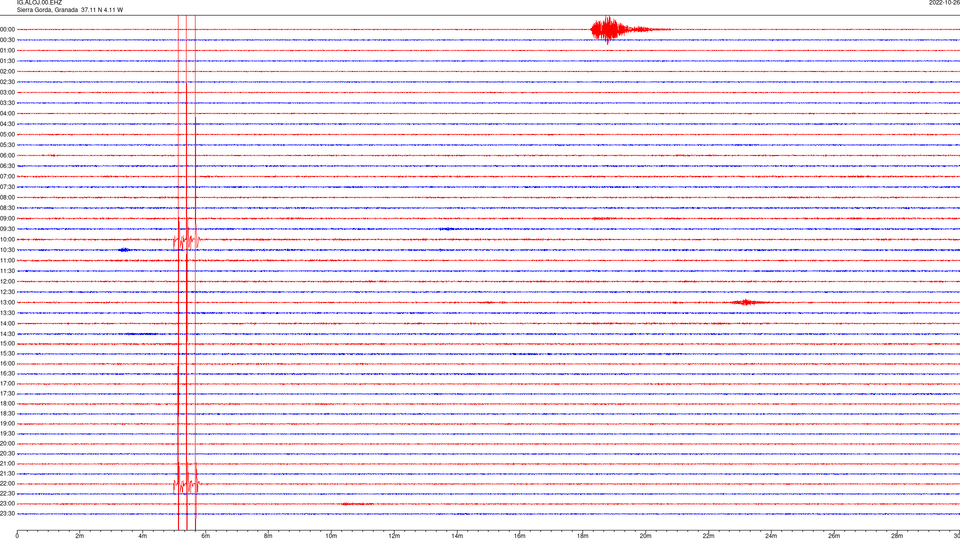Viewport: 960px width, 540px height.
Task: Click the 10m tick label on time axis
Action: click(331, 536)
